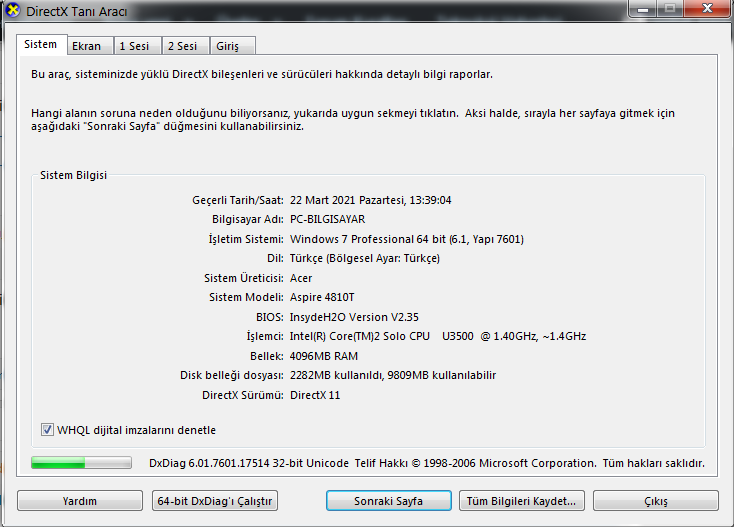Image resolution: width=734 pixels, height=527 pixels.
Task: Toggle WHQL dijital imzalarını denetle checkbox
Action: coord(47,430)
